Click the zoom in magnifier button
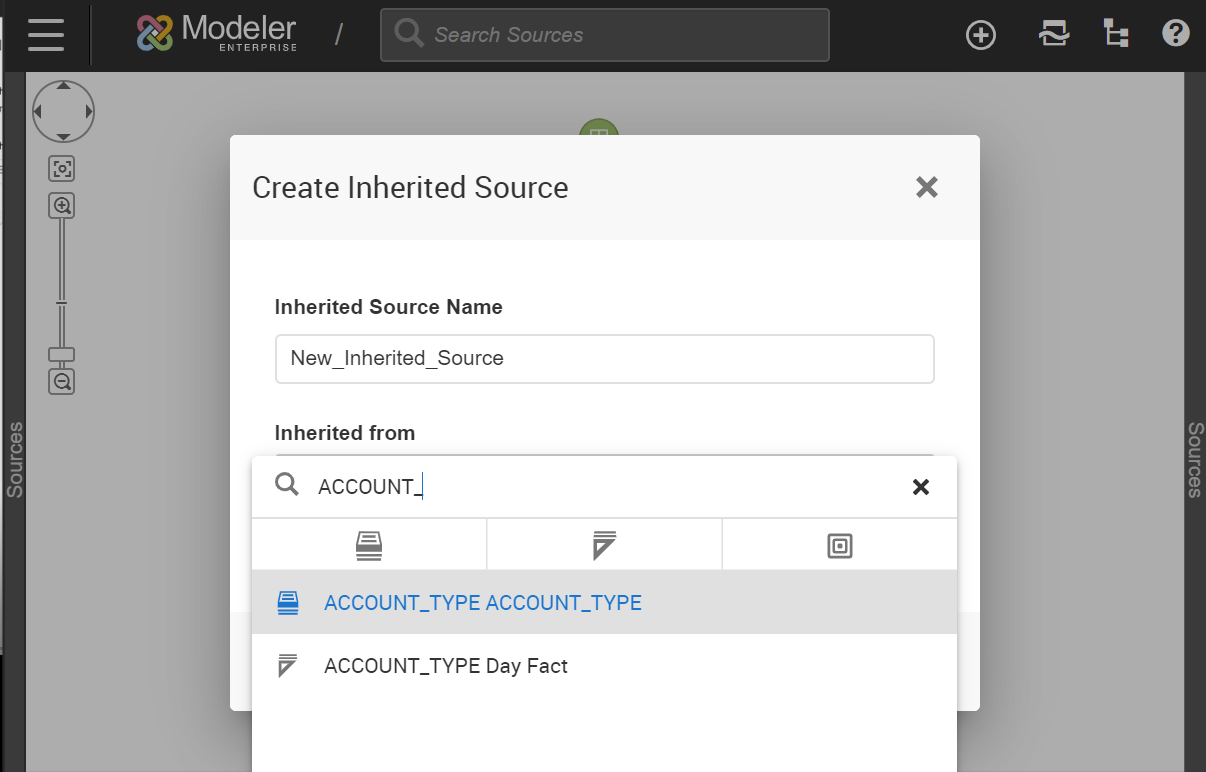 pos(62,206)
